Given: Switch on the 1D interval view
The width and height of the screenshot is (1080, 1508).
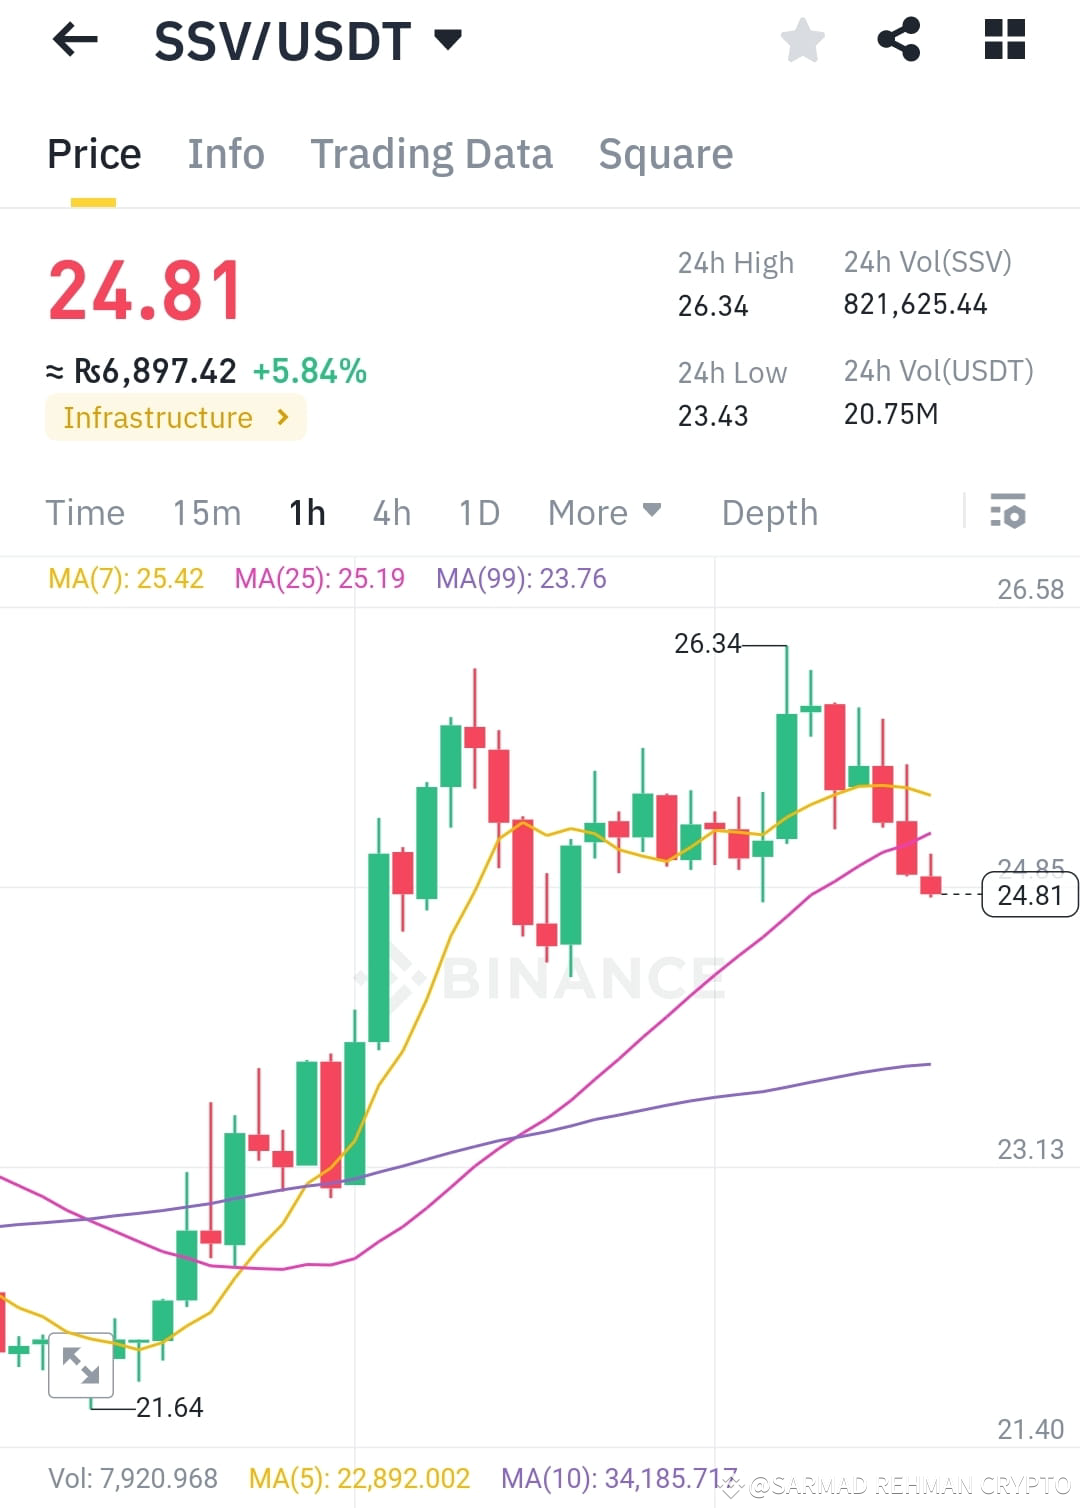Looking at the screenshot, I should click(478, 513).
